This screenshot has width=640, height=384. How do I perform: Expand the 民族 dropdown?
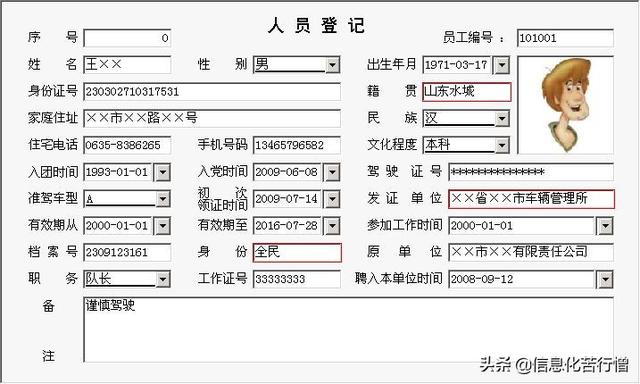pyautogui.click(x=502, y=119)
